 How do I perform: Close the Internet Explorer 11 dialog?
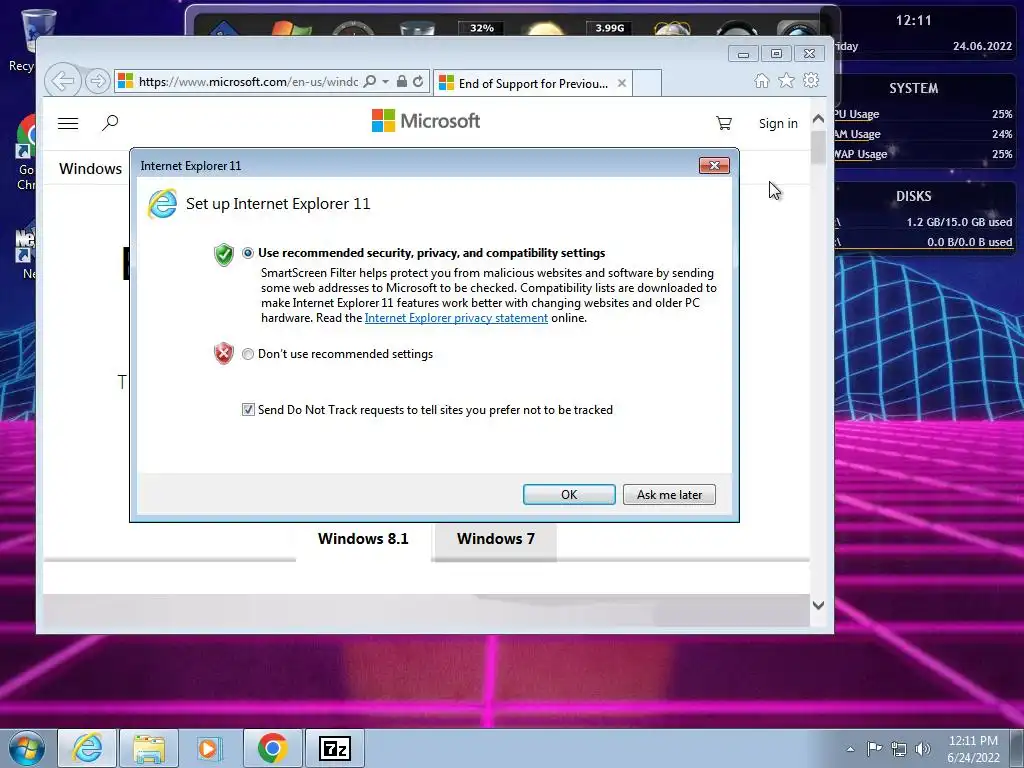pyautogui.click(x=714, y=165)
